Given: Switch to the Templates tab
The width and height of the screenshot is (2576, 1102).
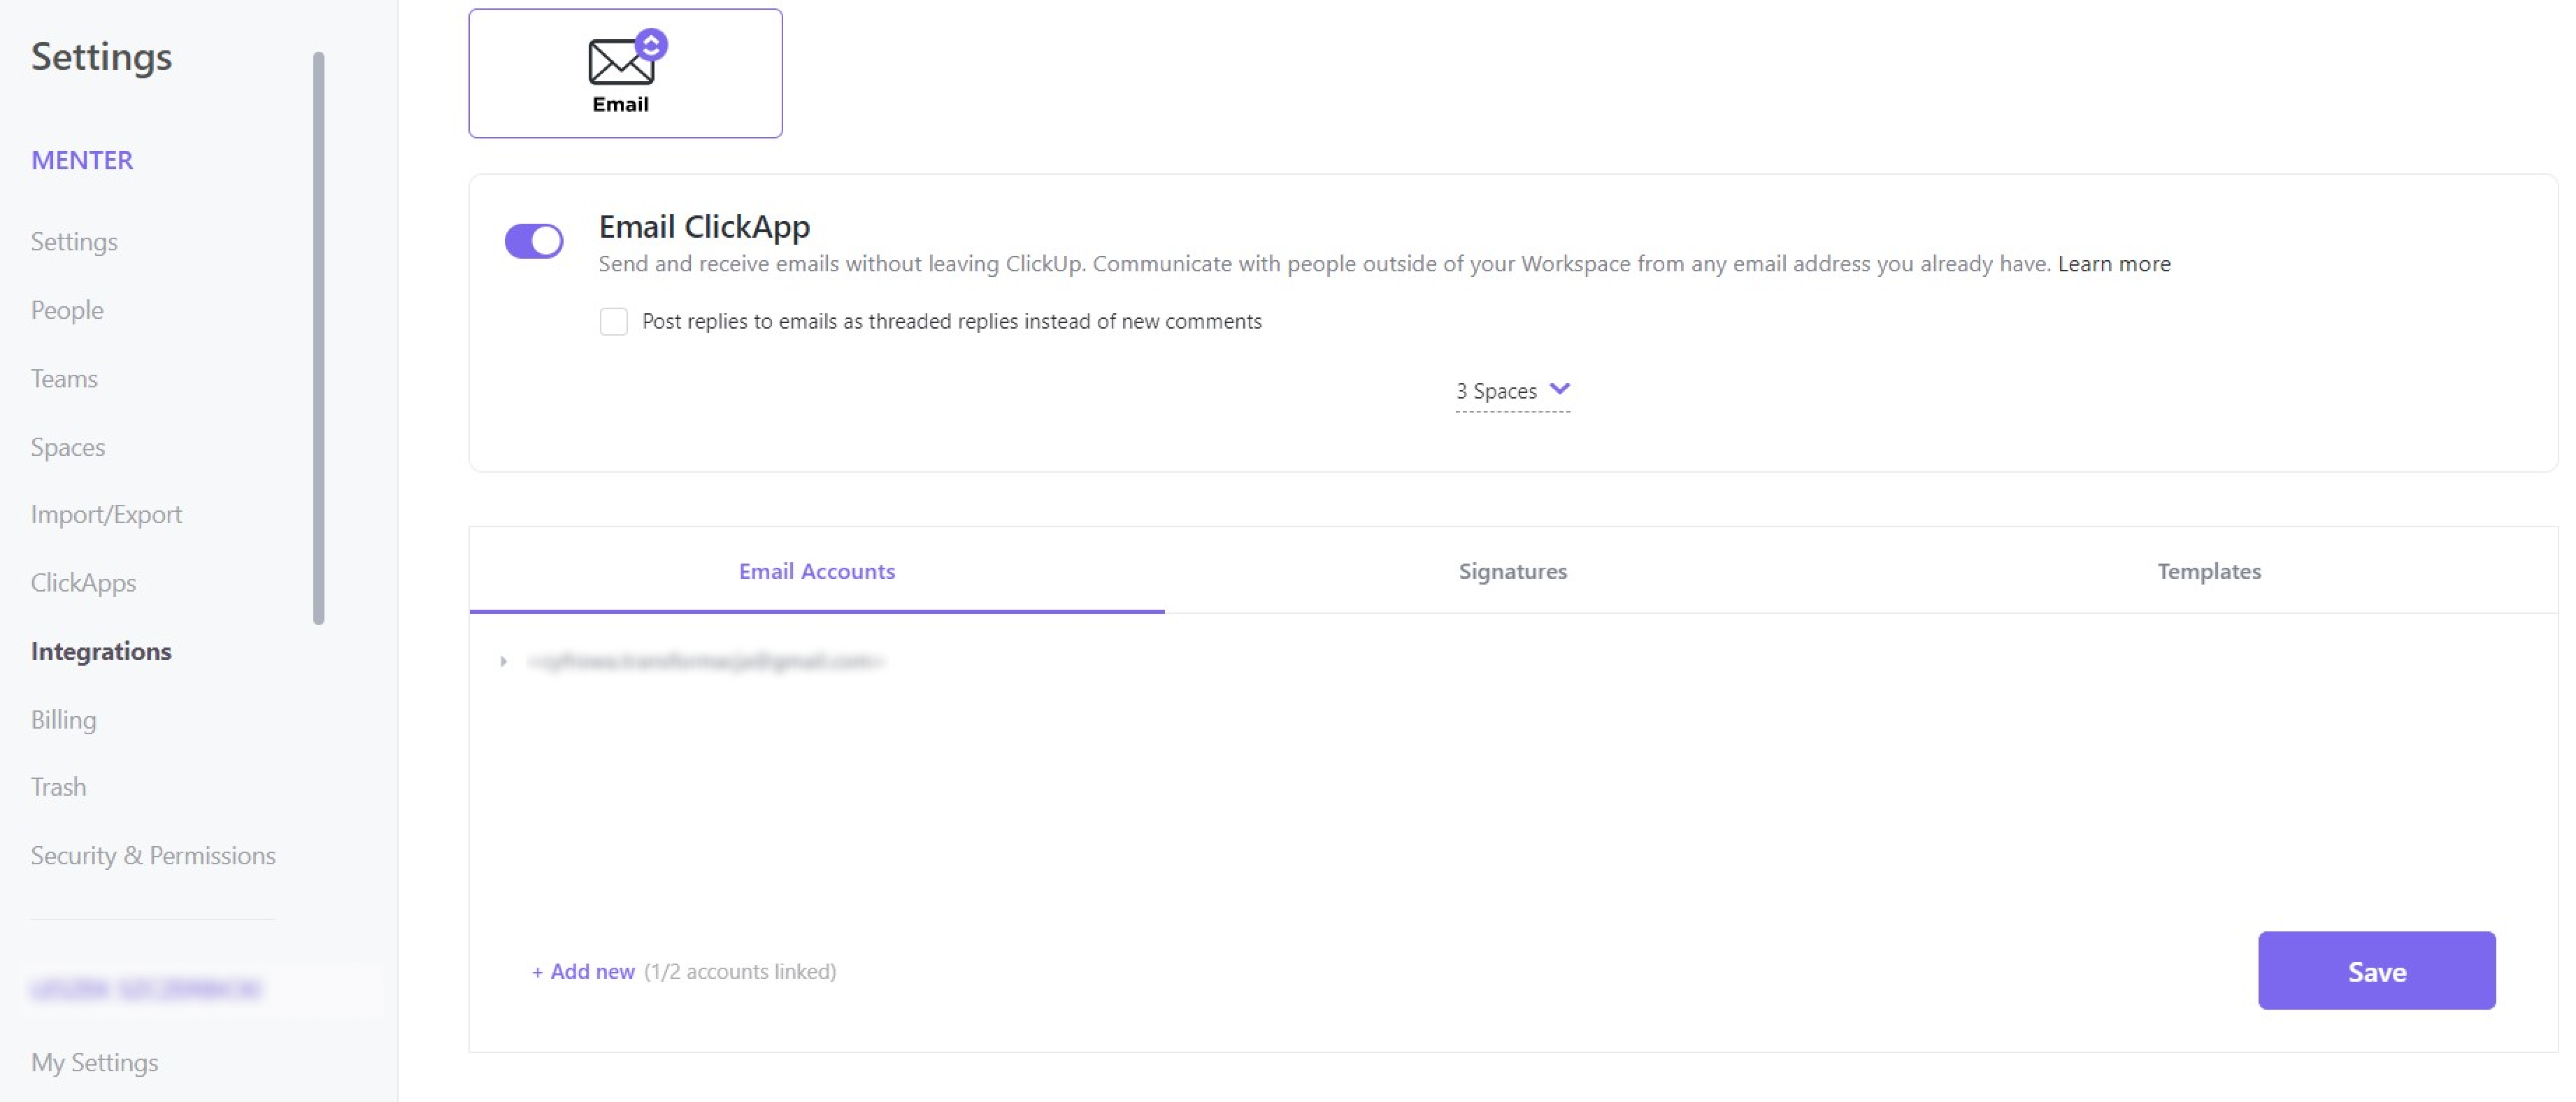Looking at the screenshot, I should click(2210, 570).
